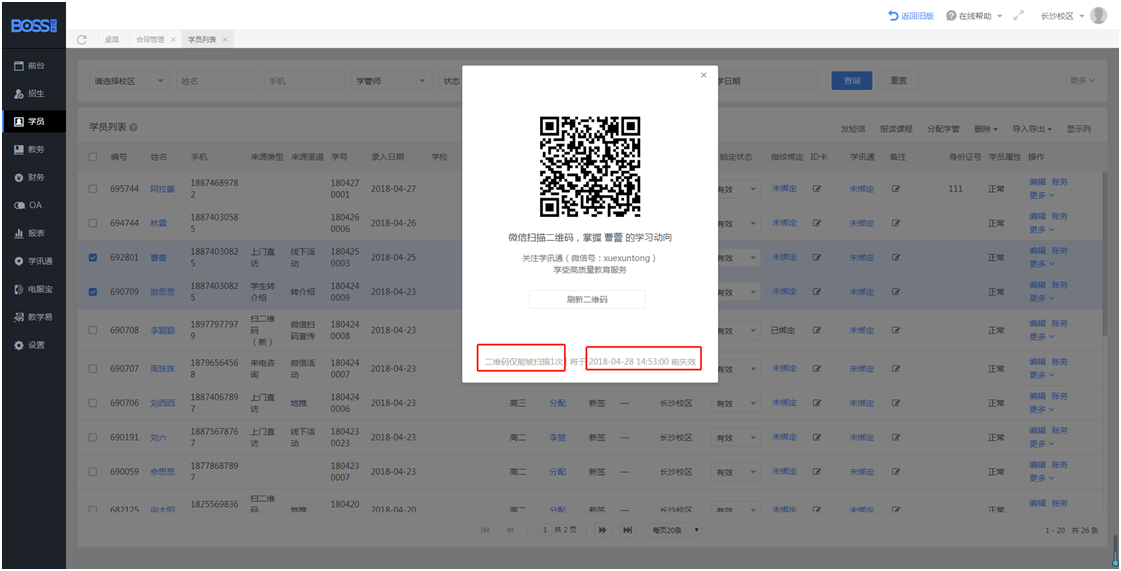Click the 重置 reset button

pyautogui.click(x=898, y=81)
